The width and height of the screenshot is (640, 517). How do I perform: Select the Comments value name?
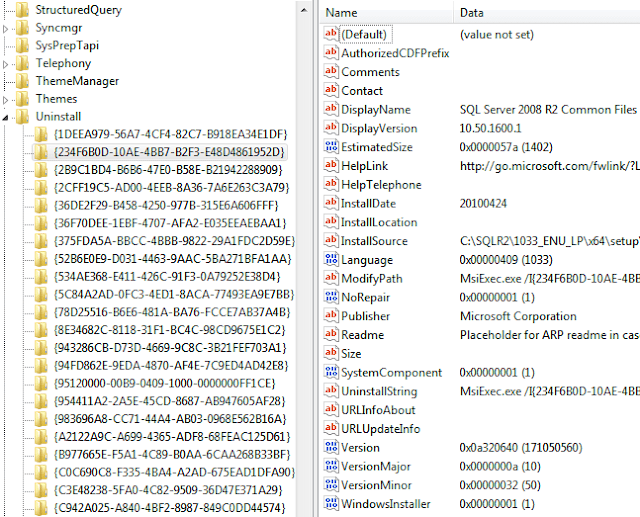(371, 72)
